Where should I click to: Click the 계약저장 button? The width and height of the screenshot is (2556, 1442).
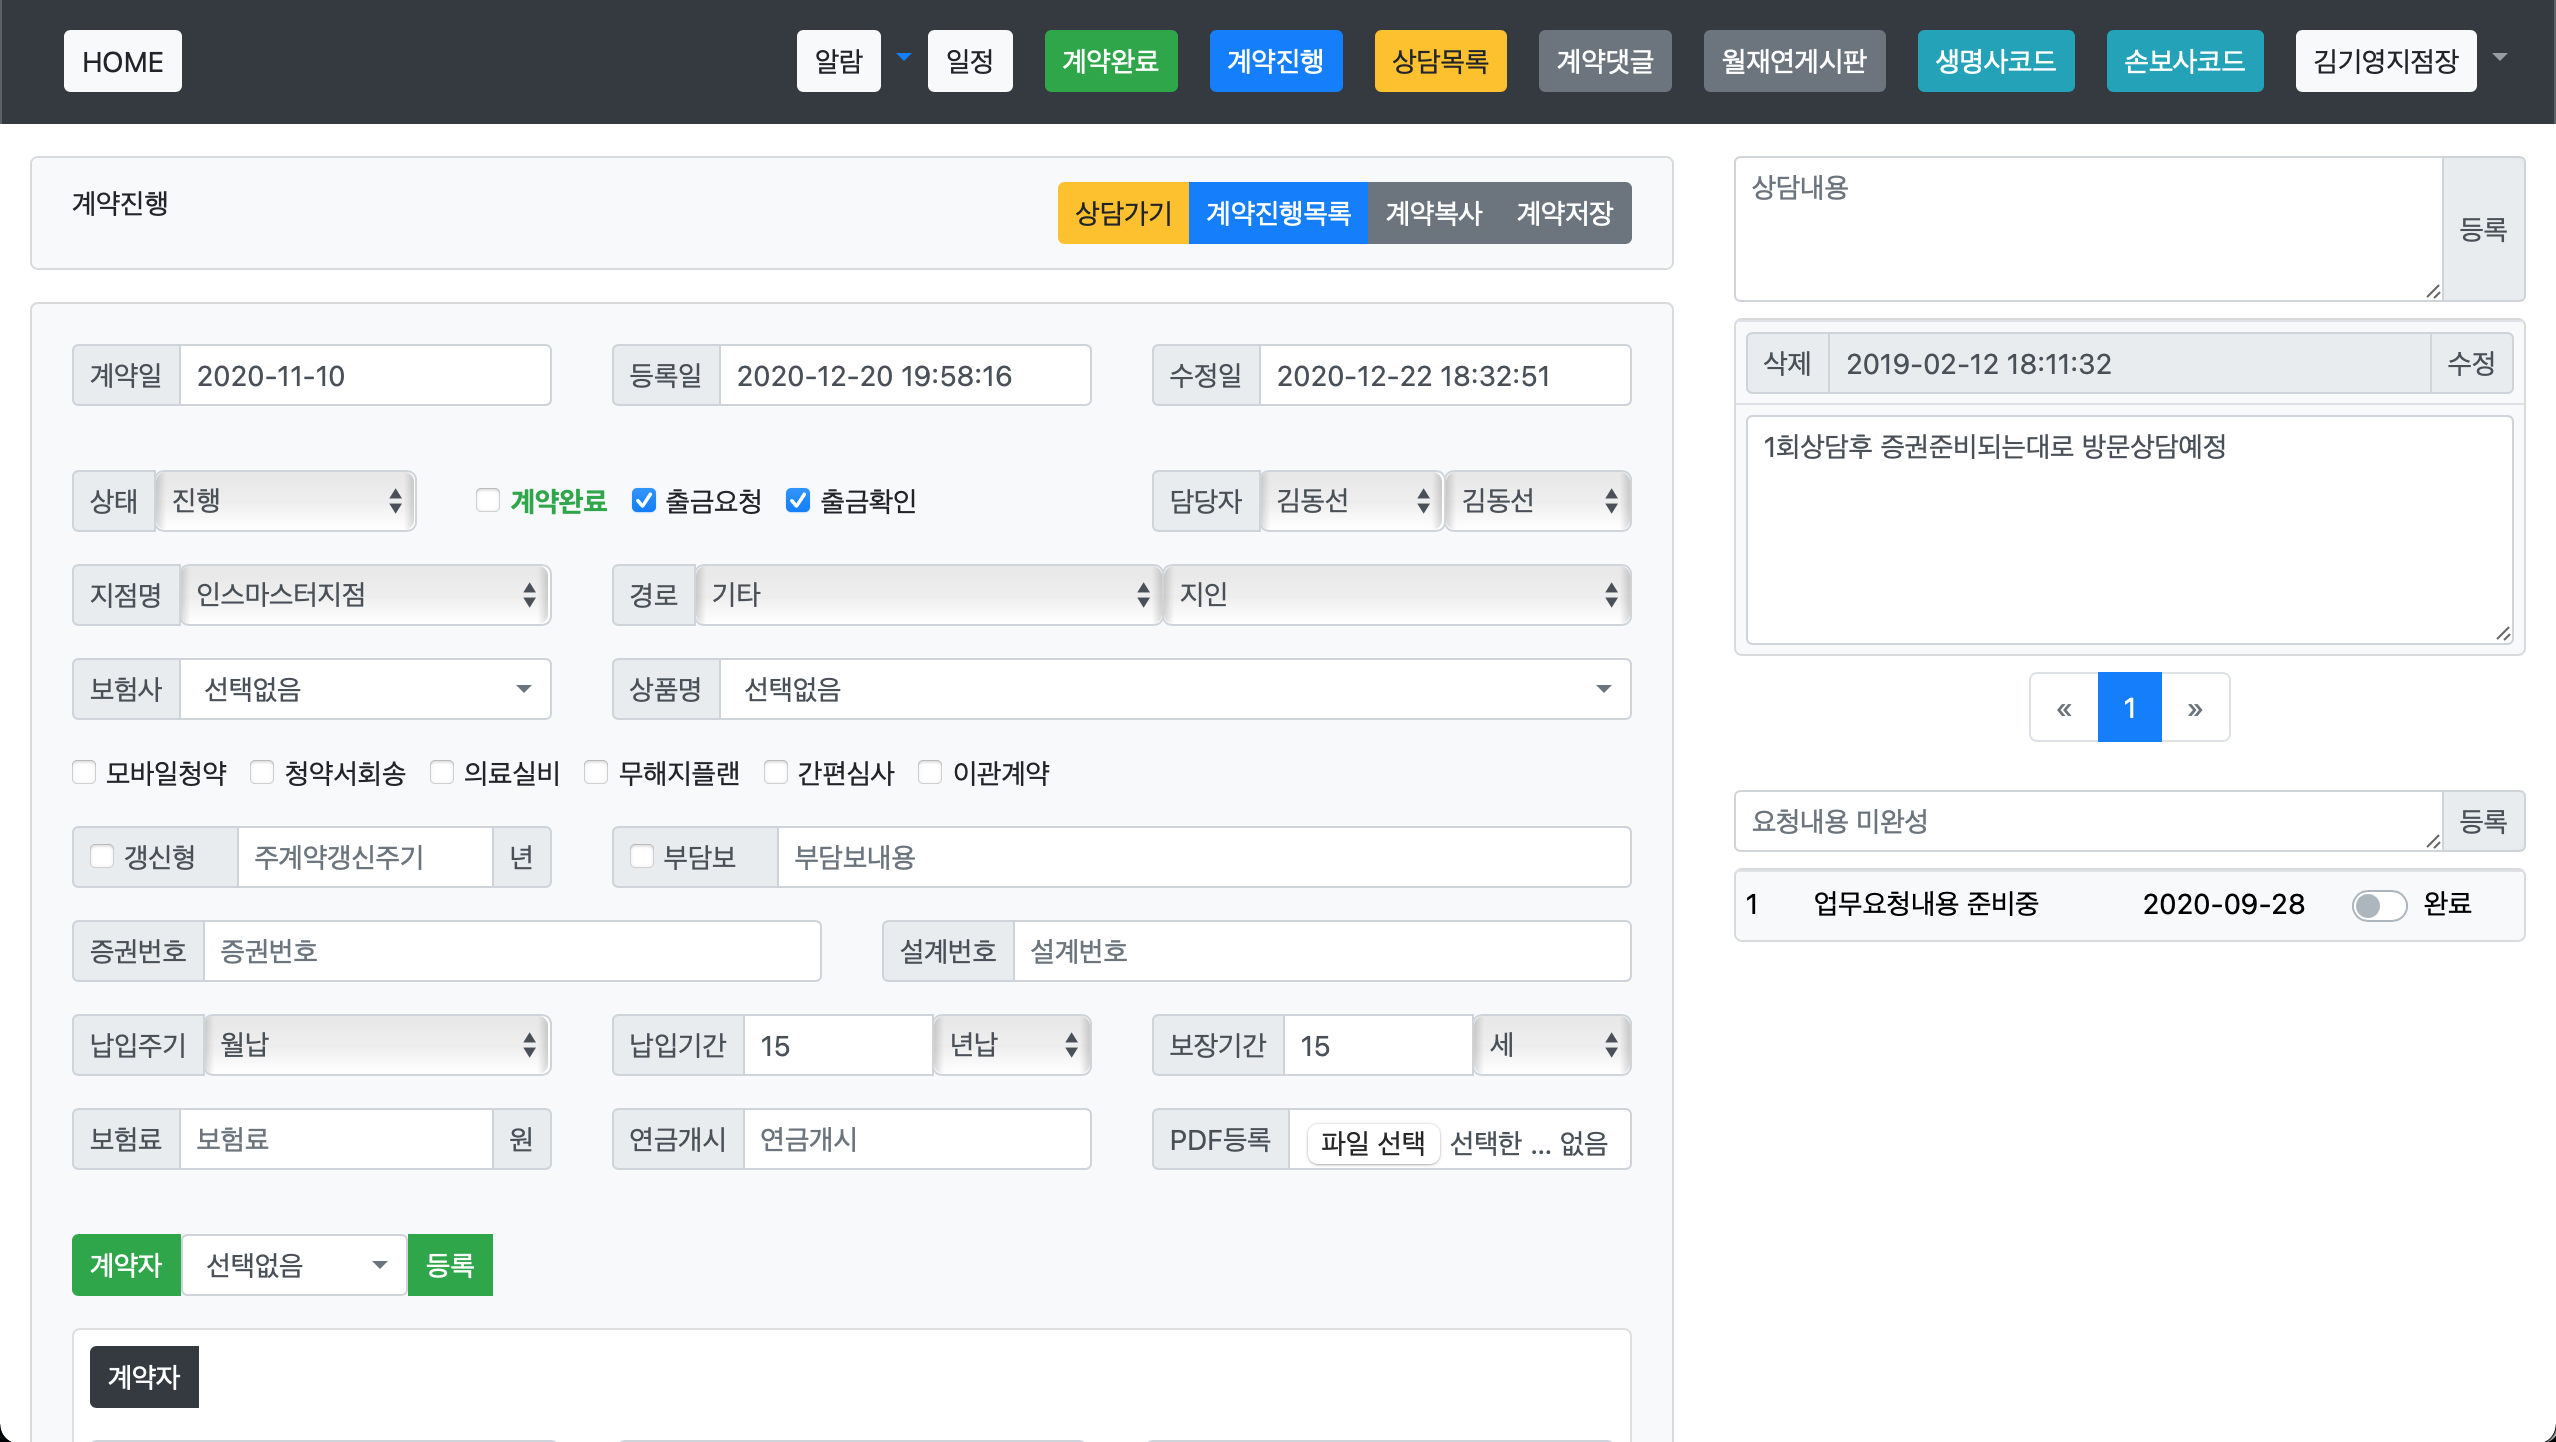point(1564,213)
